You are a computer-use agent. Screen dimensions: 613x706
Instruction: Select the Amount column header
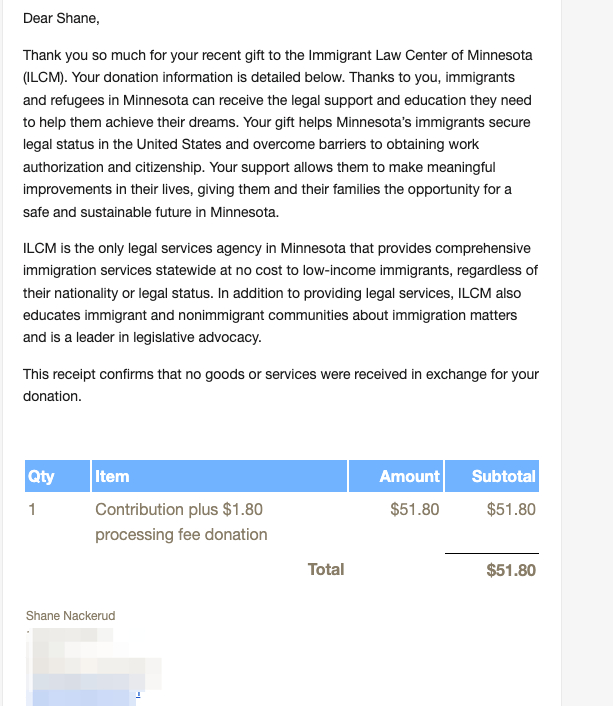click(x=409, y=476)
